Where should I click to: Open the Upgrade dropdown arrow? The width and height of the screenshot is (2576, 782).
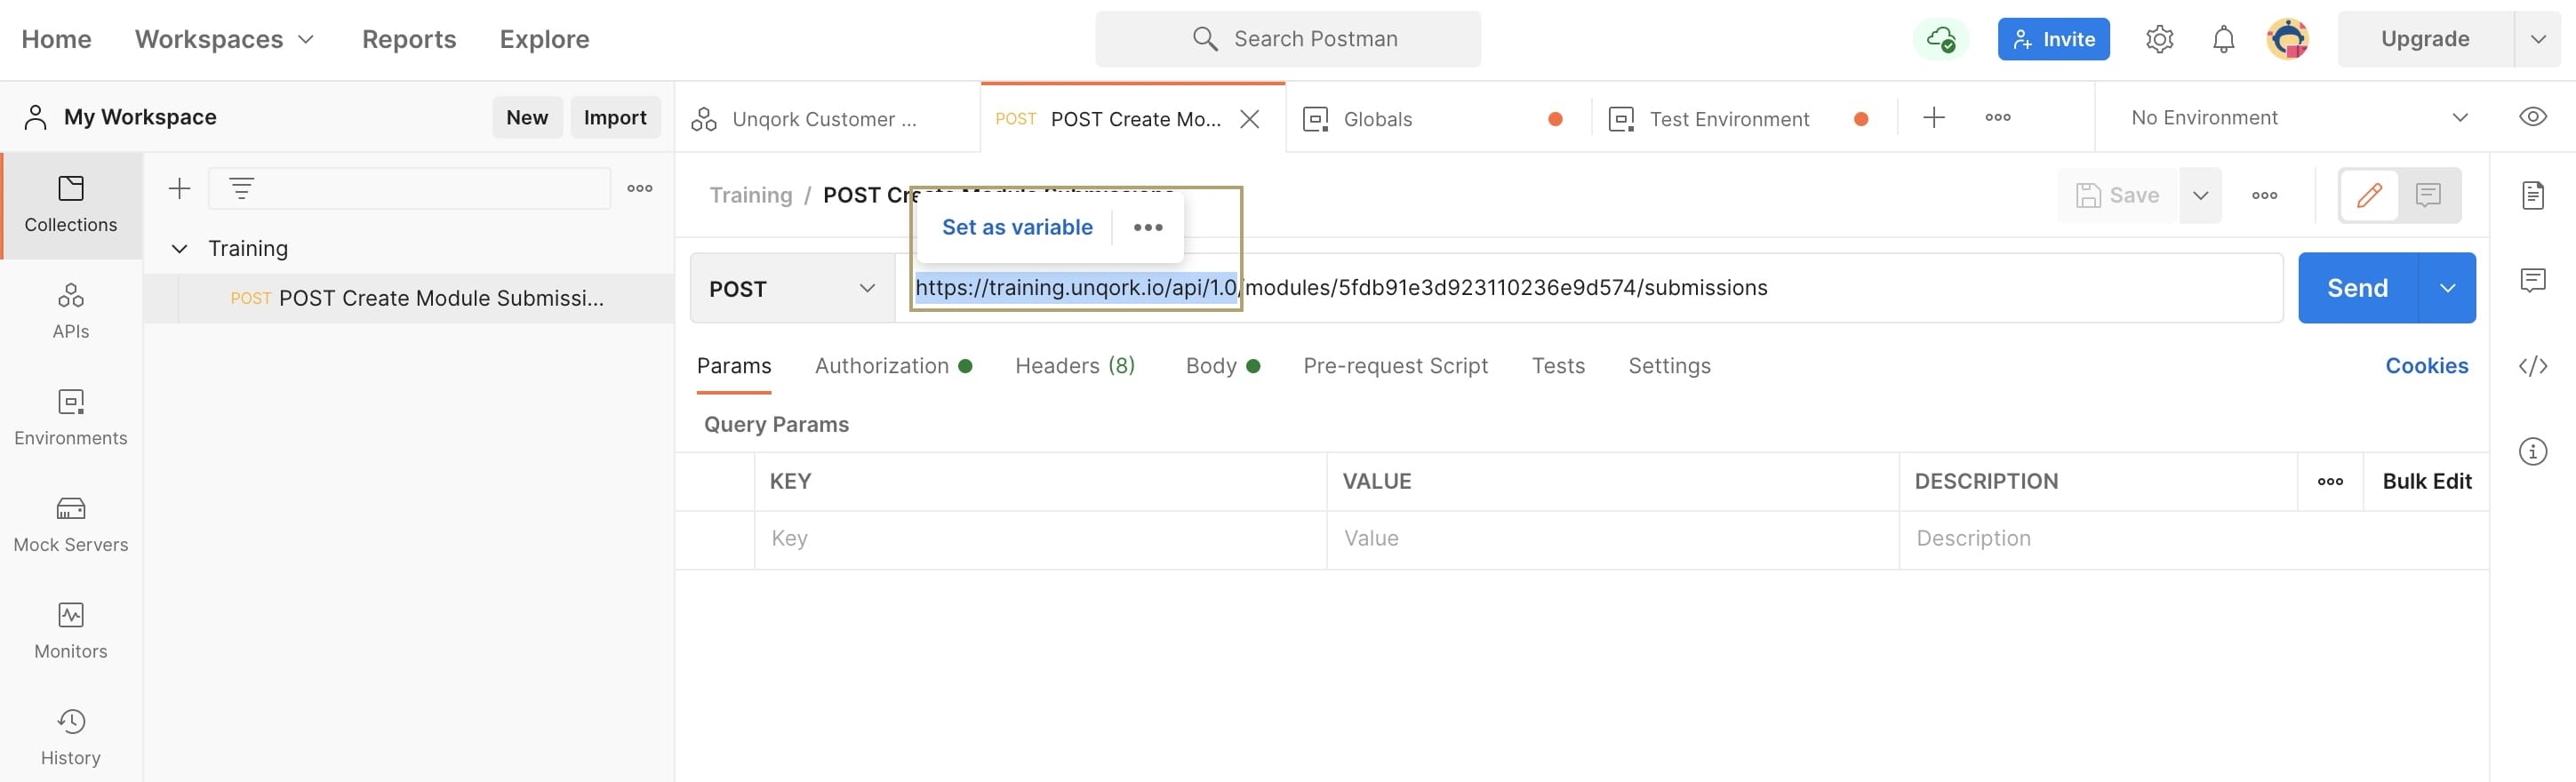[2538, 39]
